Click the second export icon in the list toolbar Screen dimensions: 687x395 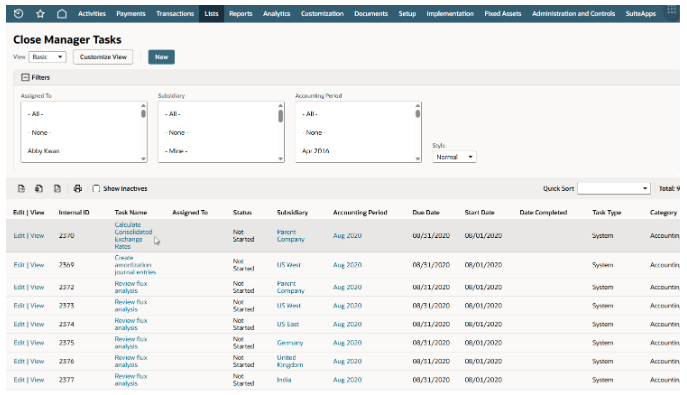39,189
